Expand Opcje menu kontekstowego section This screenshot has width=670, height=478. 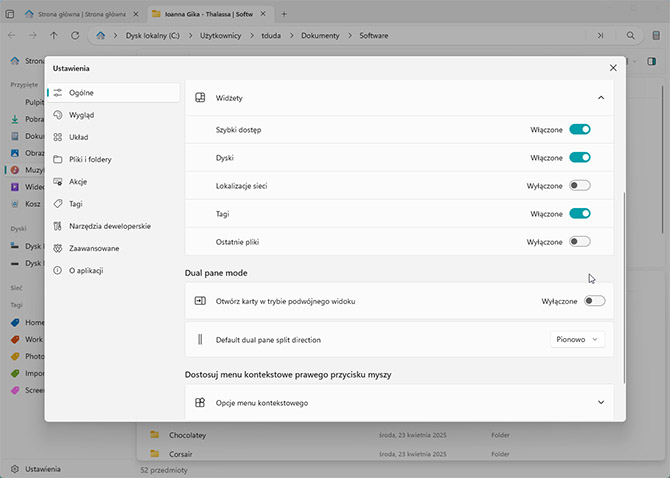600,403
